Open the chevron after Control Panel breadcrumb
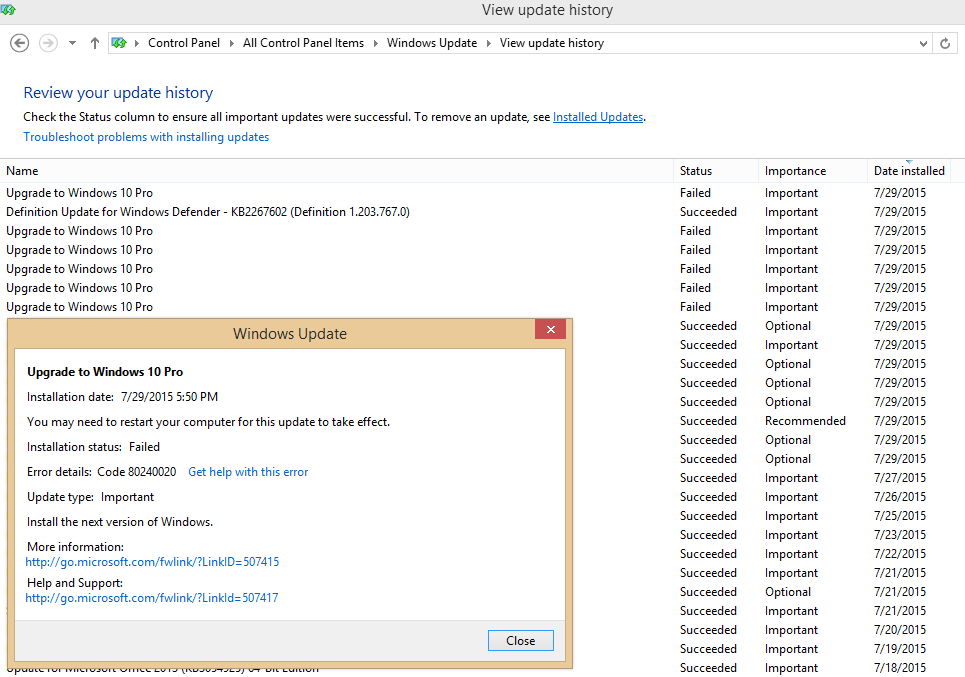965x677 pixels. pyautogui.click(x=231, y=43)
